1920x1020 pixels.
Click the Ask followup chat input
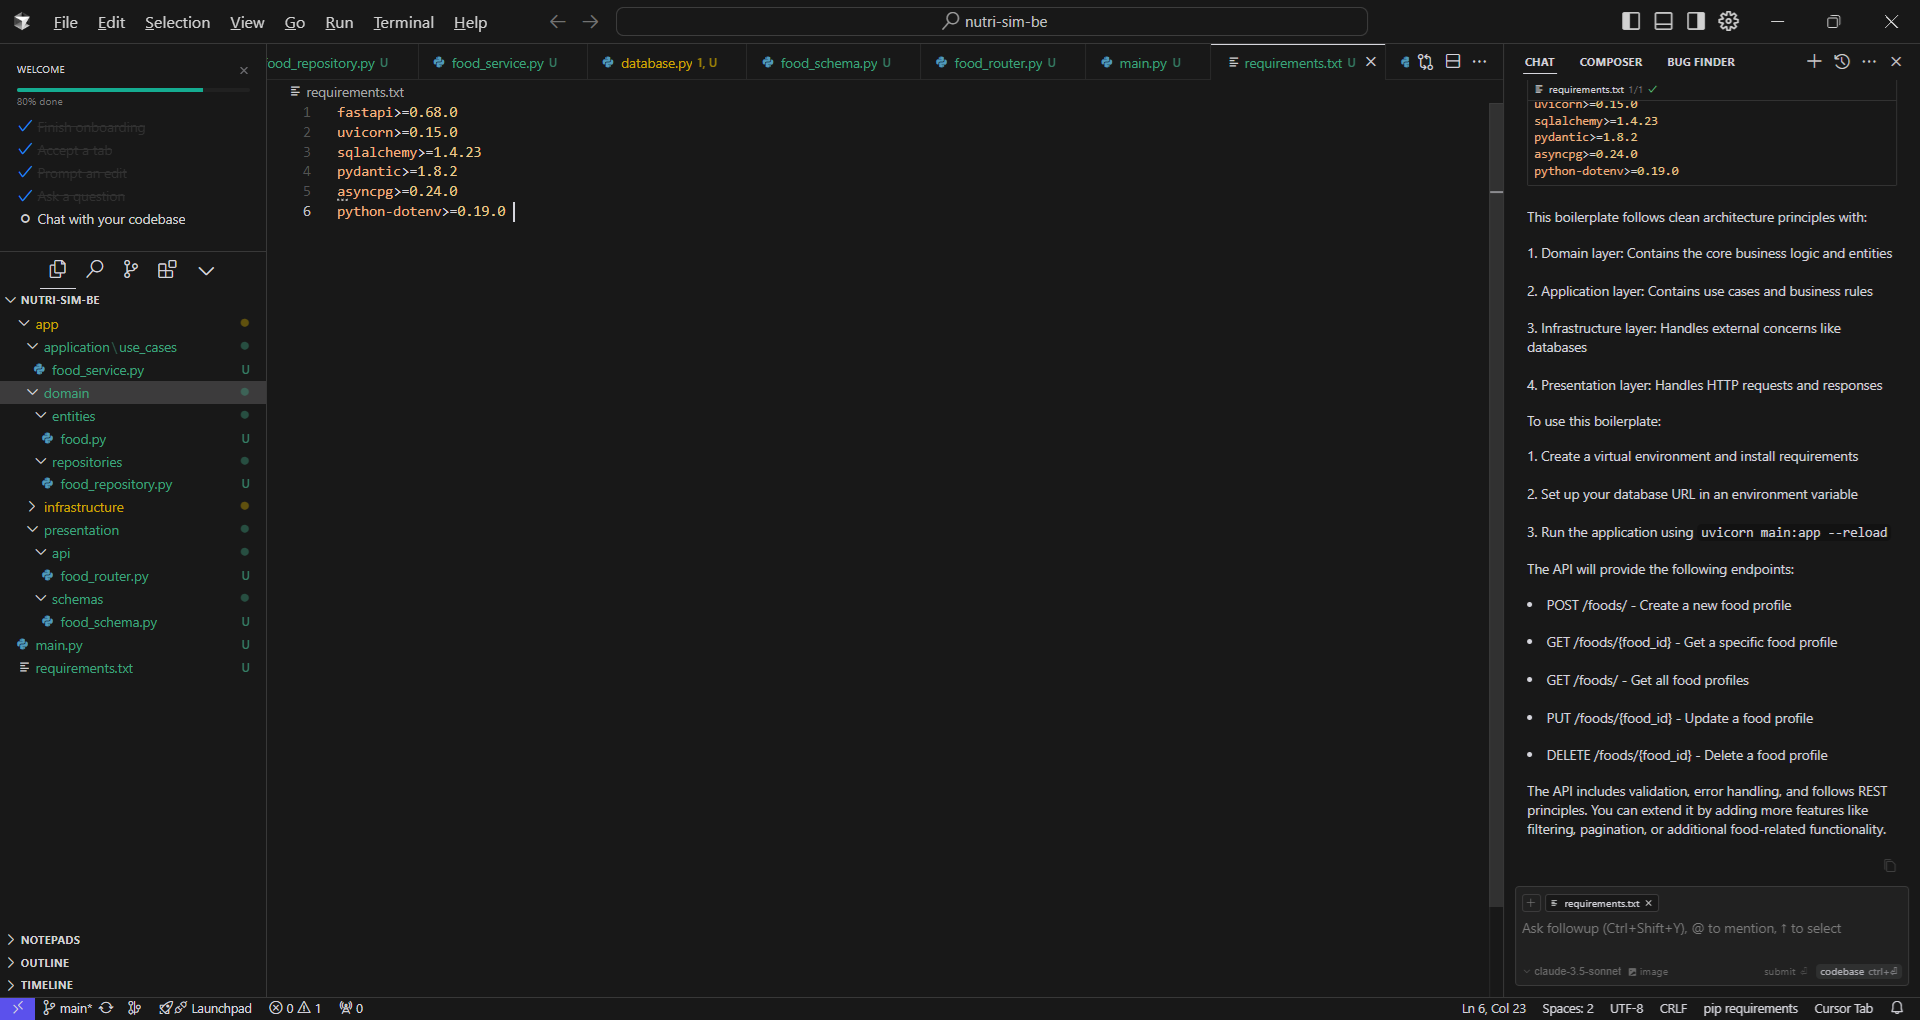click(1710, 929)
